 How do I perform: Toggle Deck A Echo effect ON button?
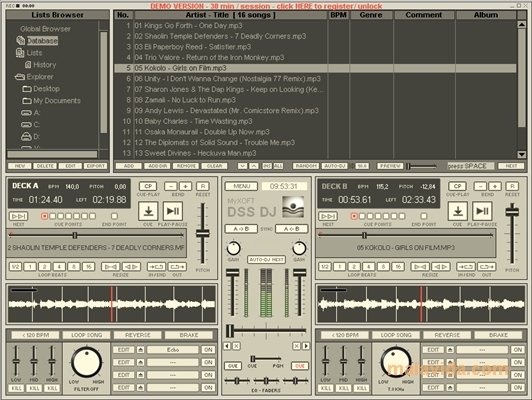coord(208,350)
